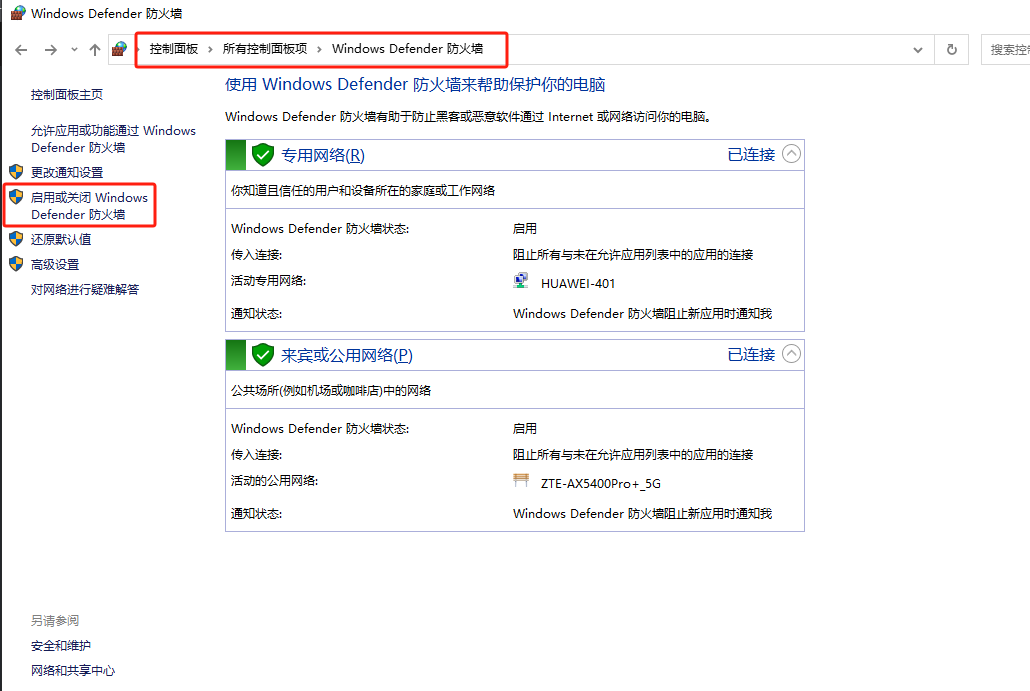Open 控制面板主页 link

click(67, 95)
